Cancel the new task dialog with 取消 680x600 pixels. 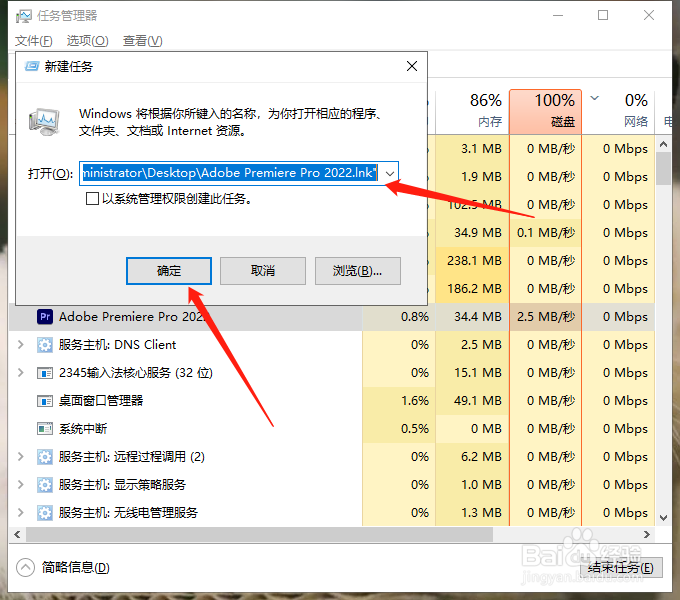pyautogui.click(x=263, y=271)
